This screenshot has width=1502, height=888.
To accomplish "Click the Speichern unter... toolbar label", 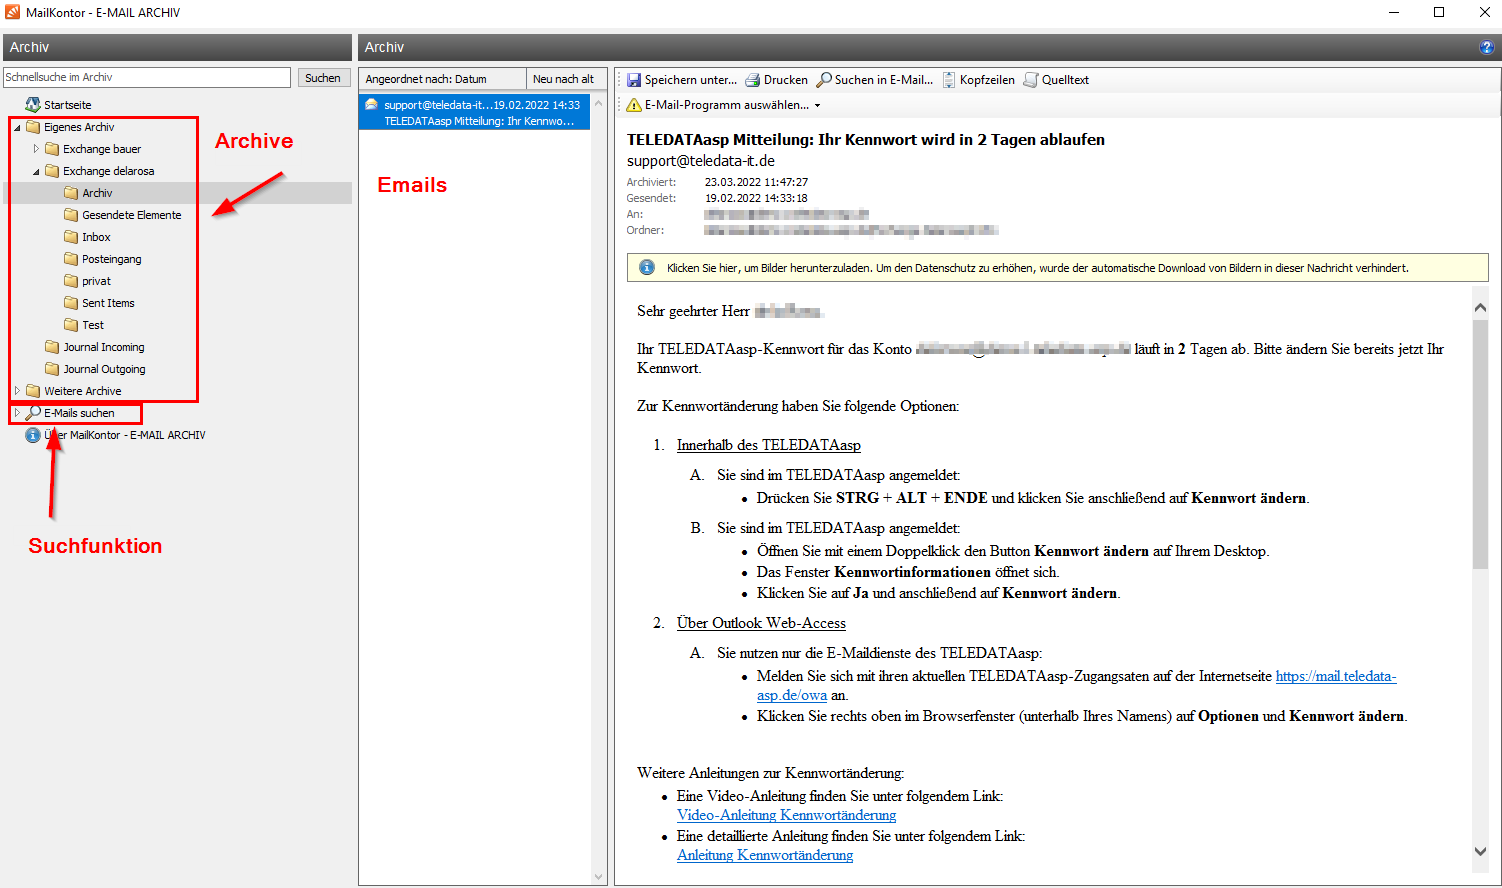I will (x=691, y=80).
